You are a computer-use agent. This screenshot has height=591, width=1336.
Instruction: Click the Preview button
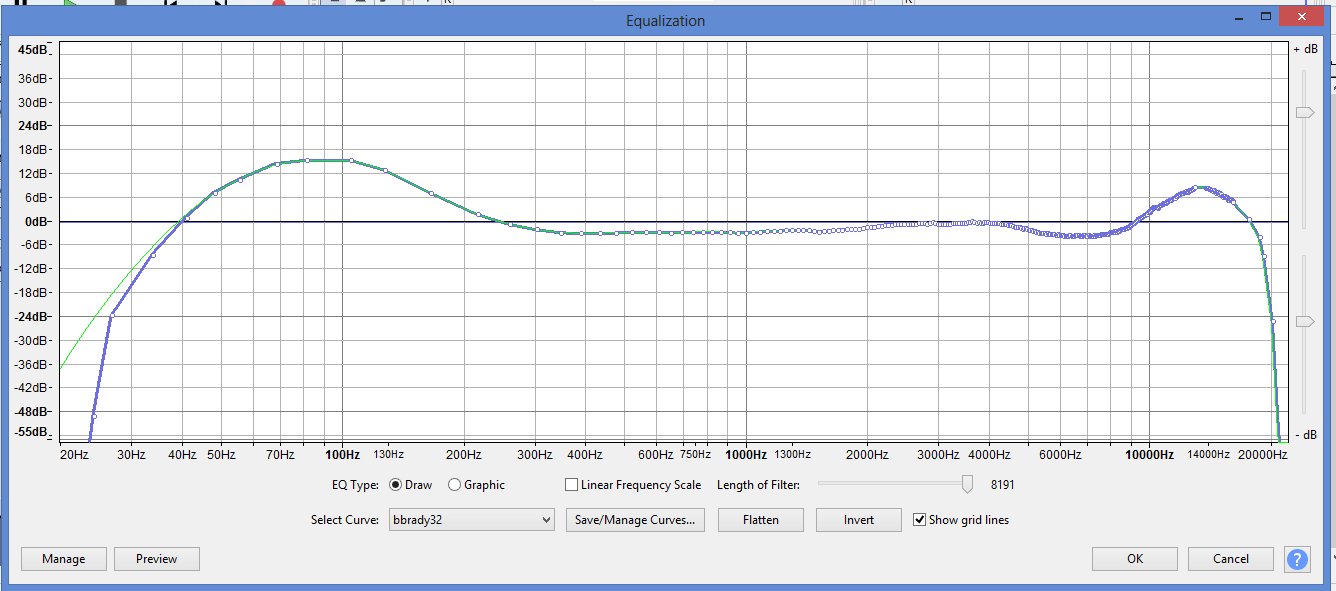[x=157, y=559]
